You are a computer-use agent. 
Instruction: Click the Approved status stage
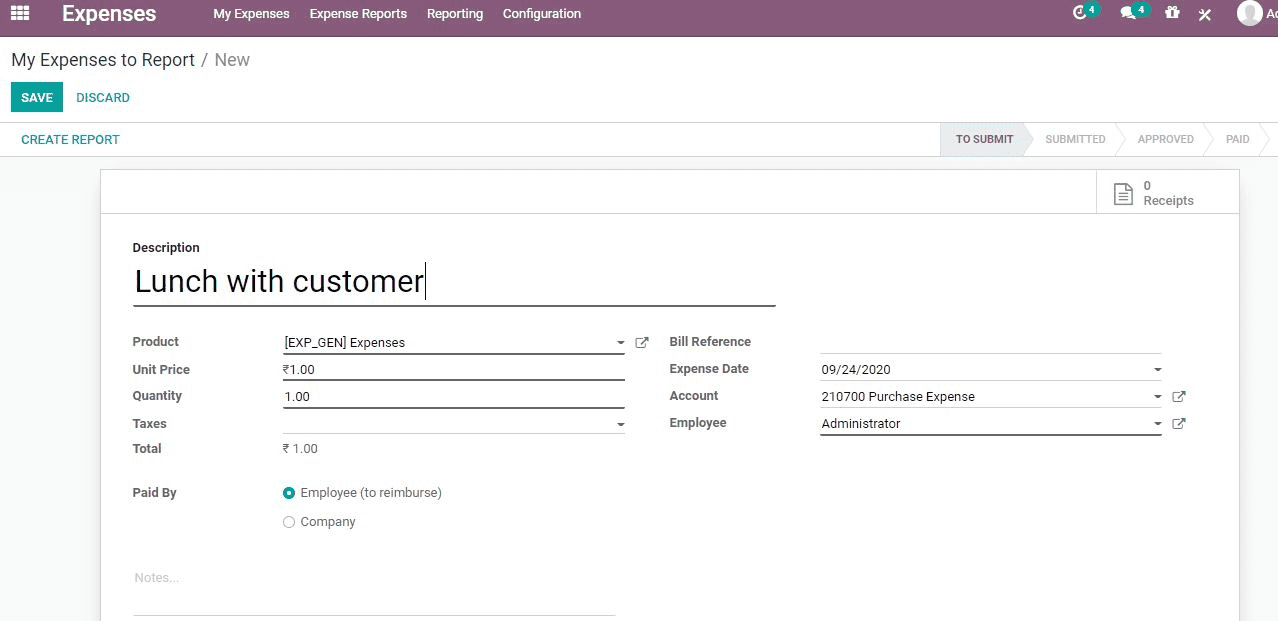1165,140
